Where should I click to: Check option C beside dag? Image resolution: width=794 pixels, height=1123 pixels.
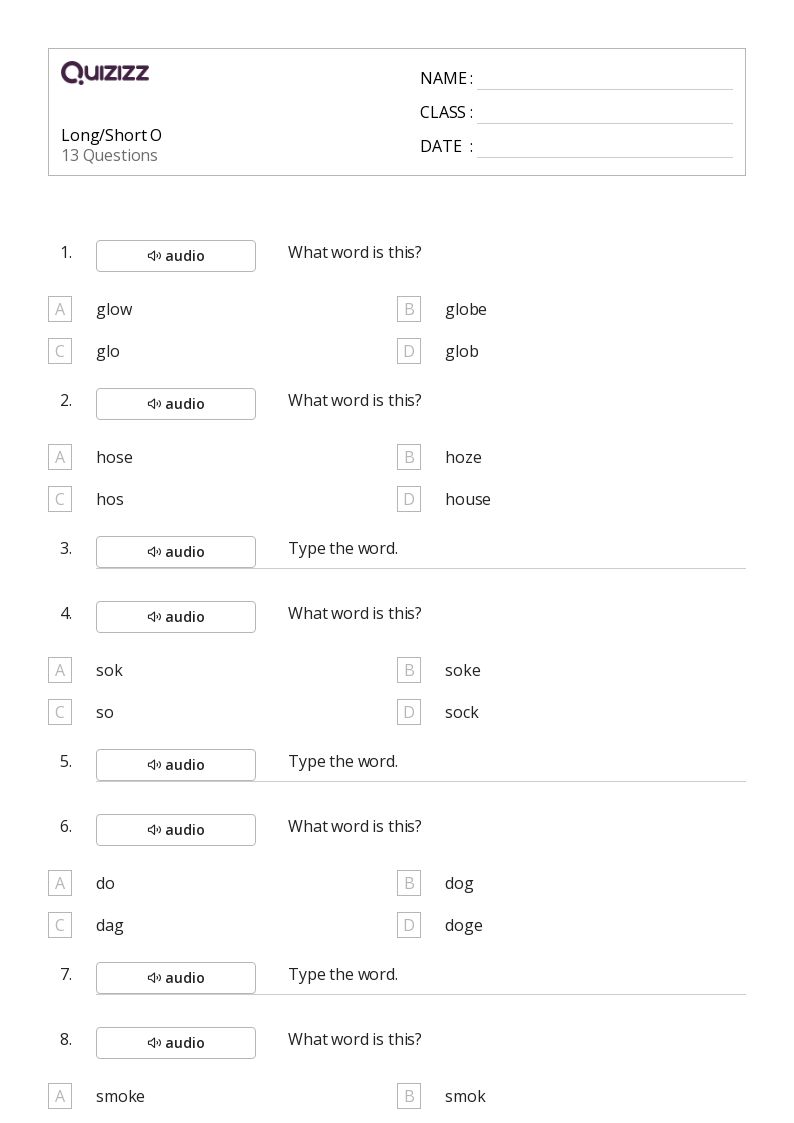pos(60,925)
